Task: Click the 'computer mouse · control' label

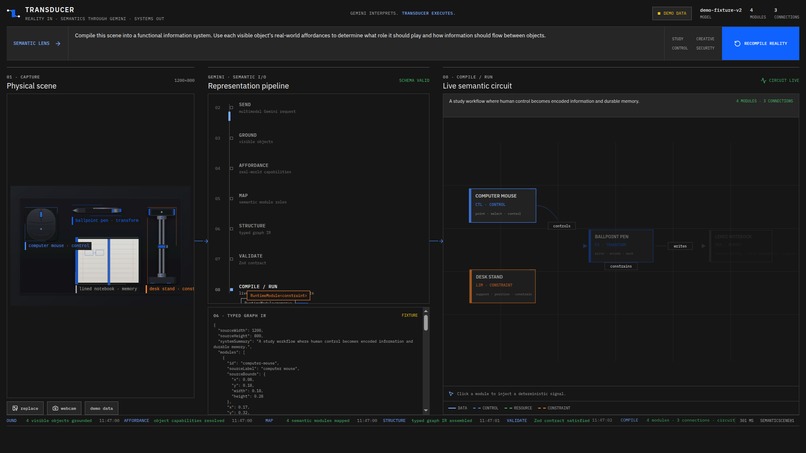Action: point(58,246)
